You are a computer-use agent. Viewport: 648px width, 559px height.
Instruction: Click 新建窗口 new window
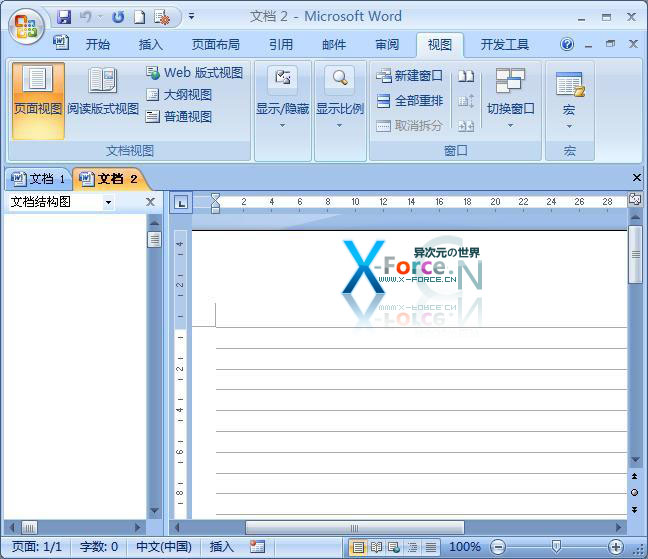coord(409,76)
